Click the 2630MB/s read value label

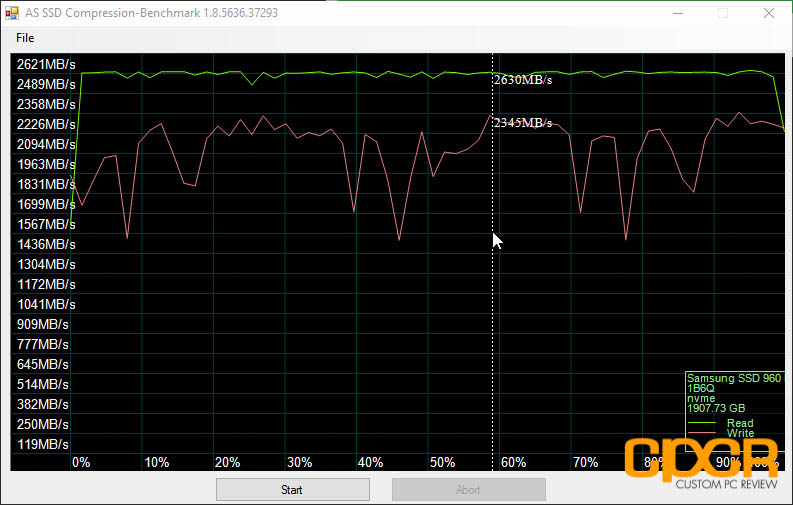point(523,80)
